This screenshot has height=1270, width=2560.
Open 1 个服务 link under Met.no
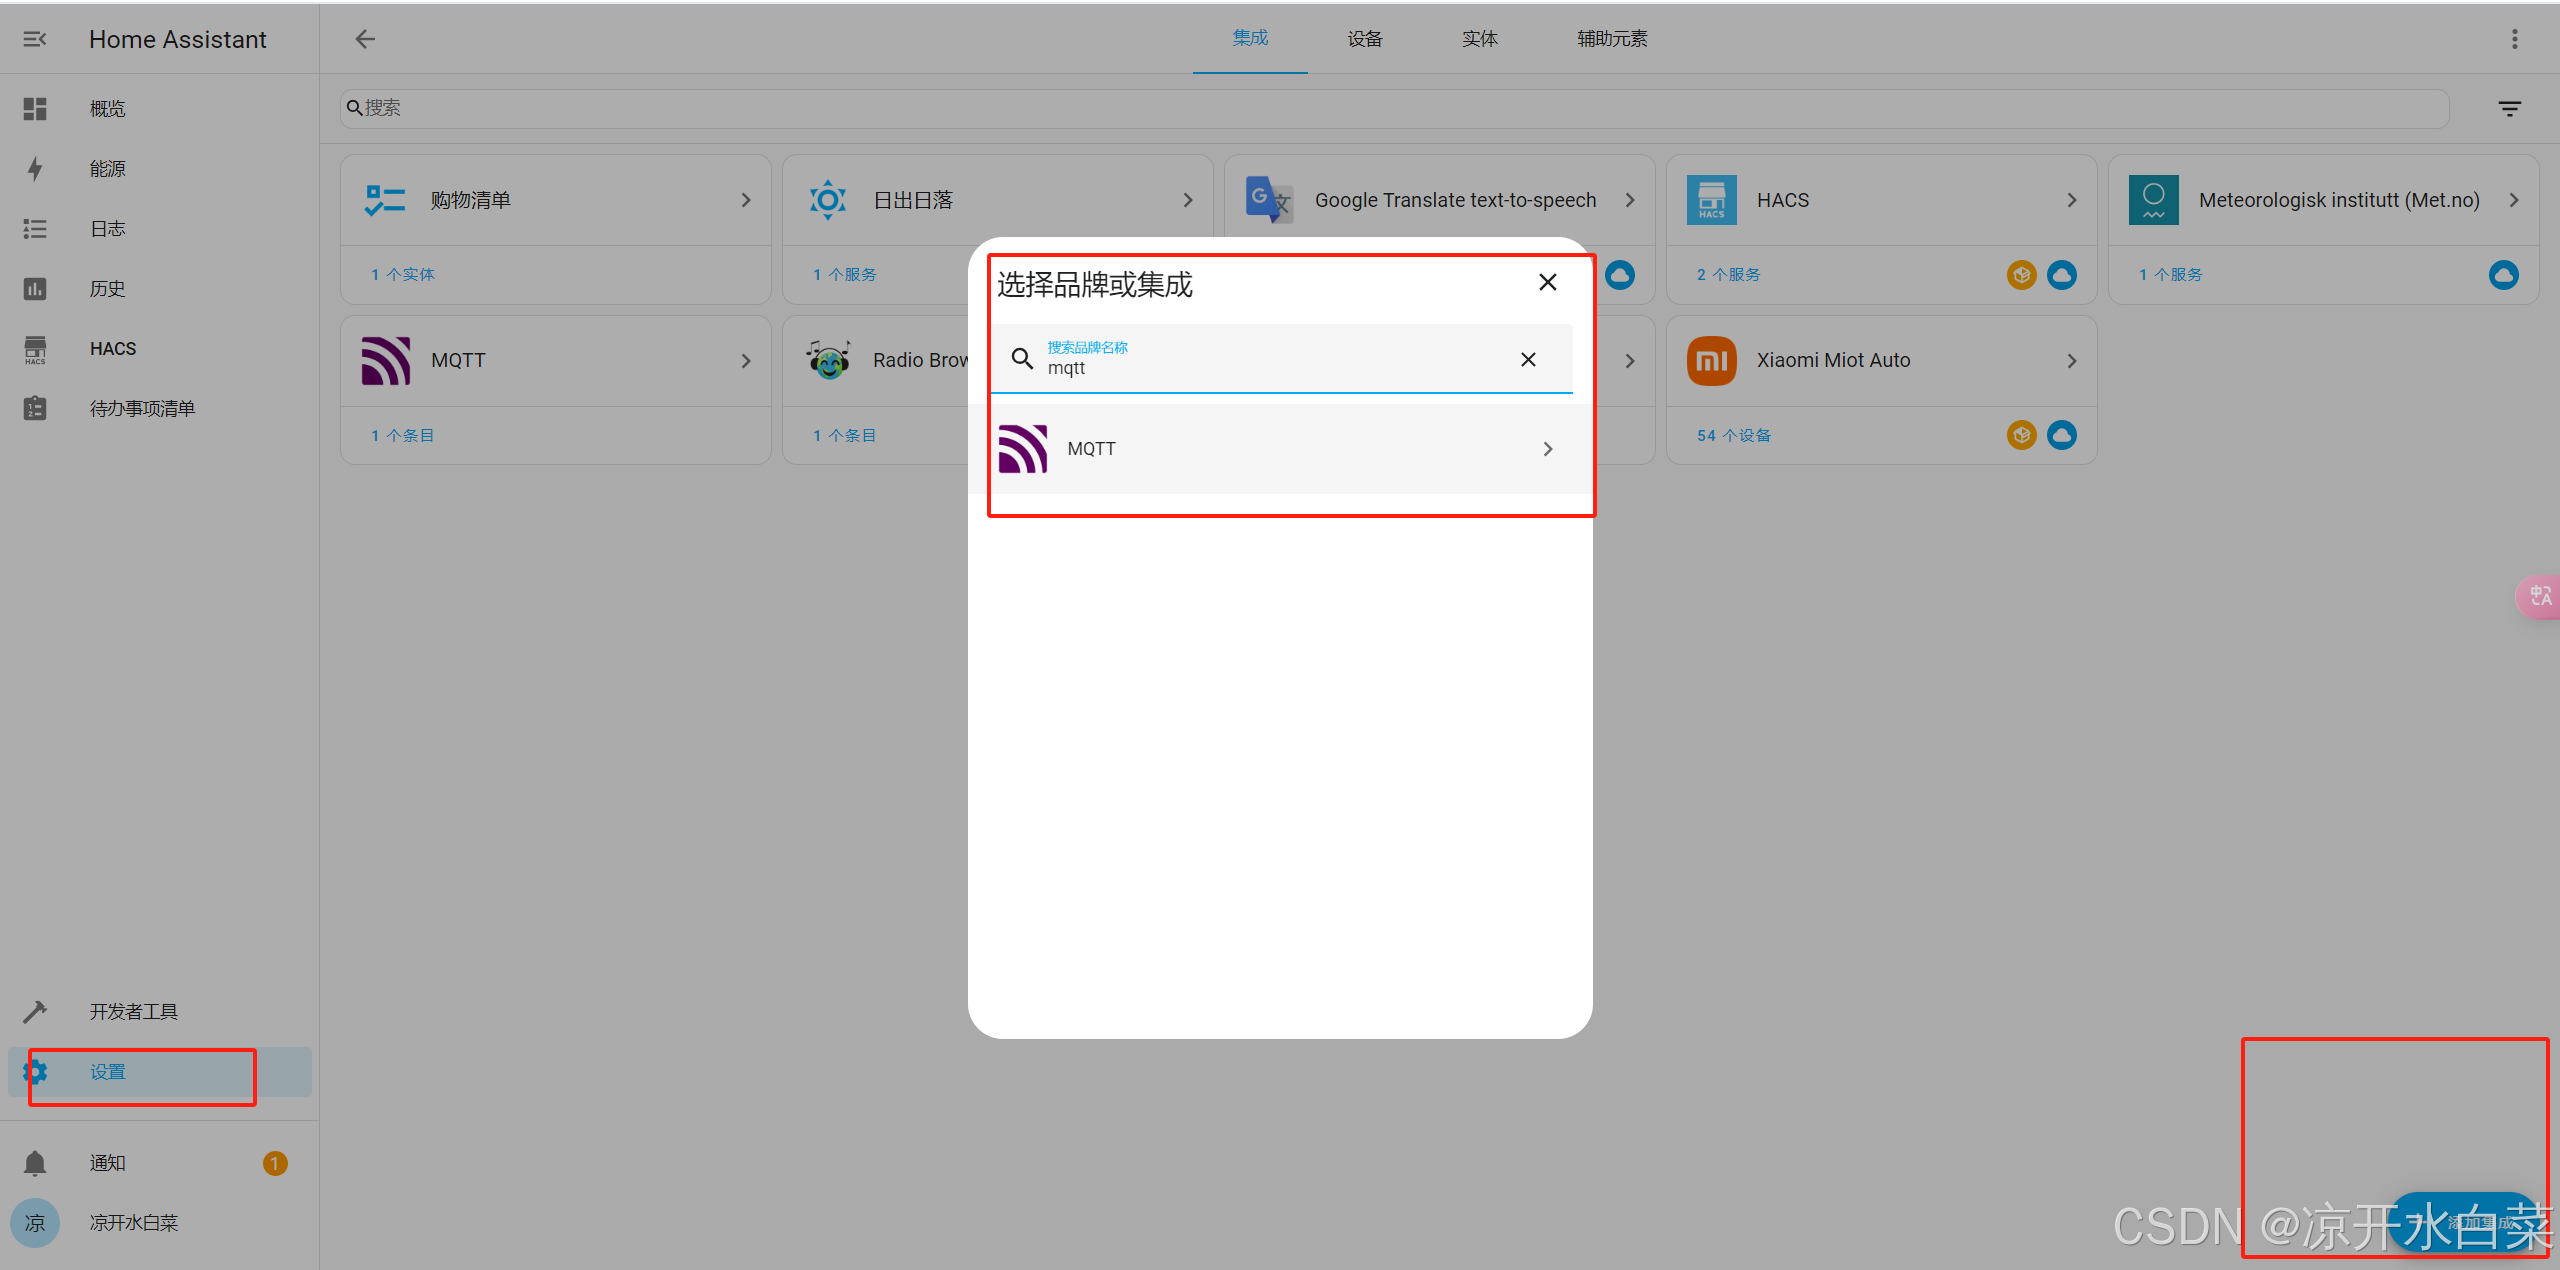(x=2171, y=274)
